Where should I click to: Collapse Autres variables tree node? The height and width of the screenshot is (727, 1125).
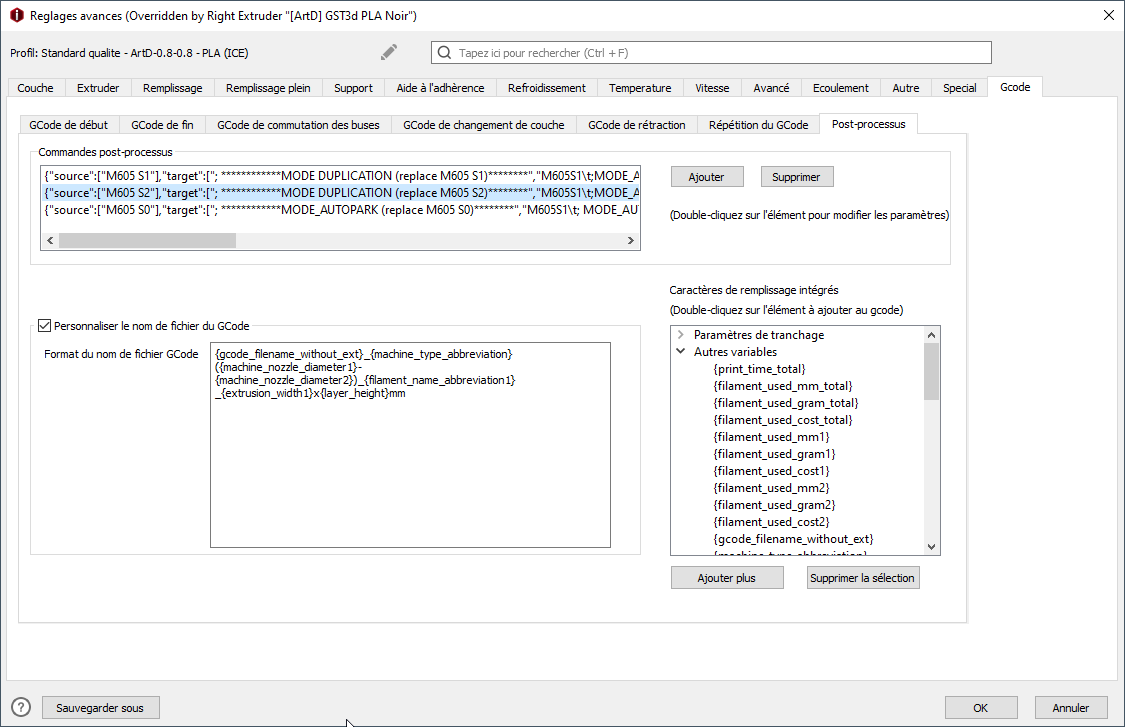681,352
